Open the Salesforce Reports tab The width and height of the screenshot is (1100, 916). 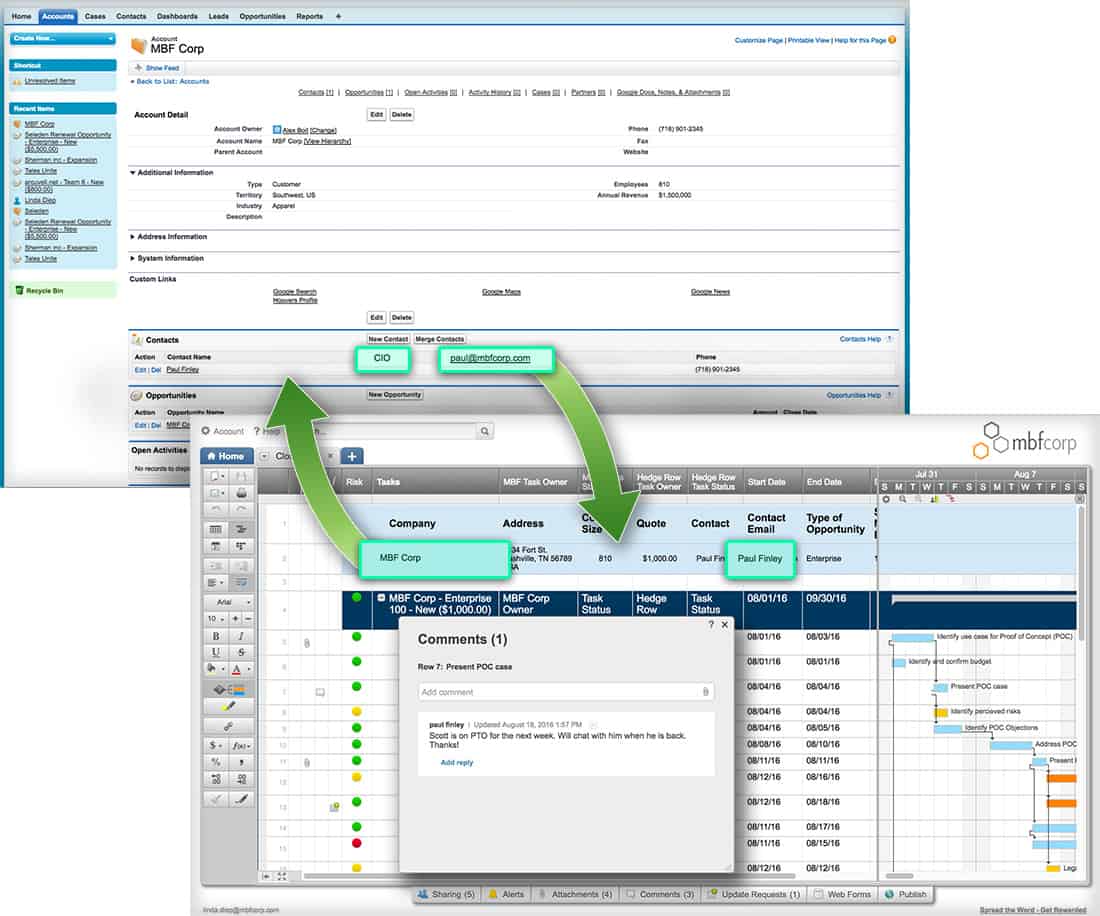309,16
